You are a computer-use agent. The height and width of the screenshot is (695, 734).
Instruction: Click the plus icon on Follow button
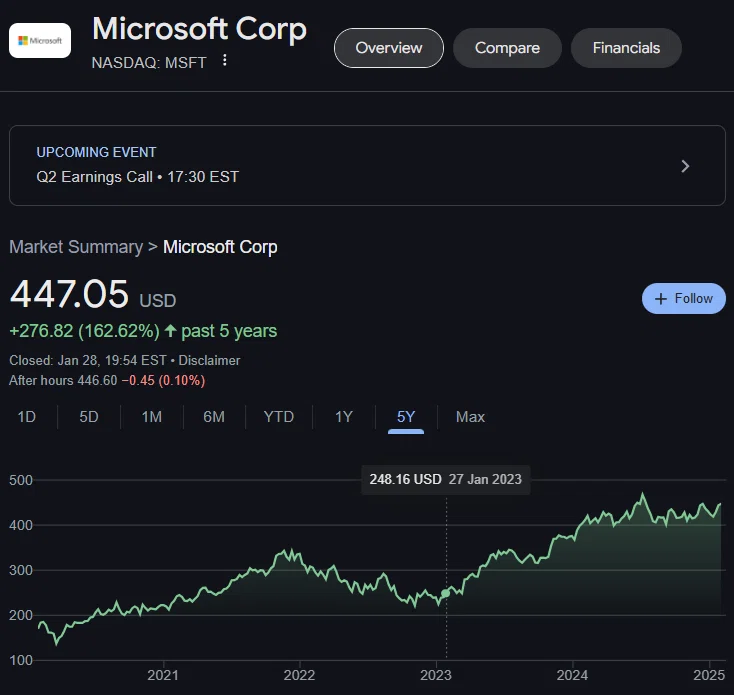(x=661, y=299)
